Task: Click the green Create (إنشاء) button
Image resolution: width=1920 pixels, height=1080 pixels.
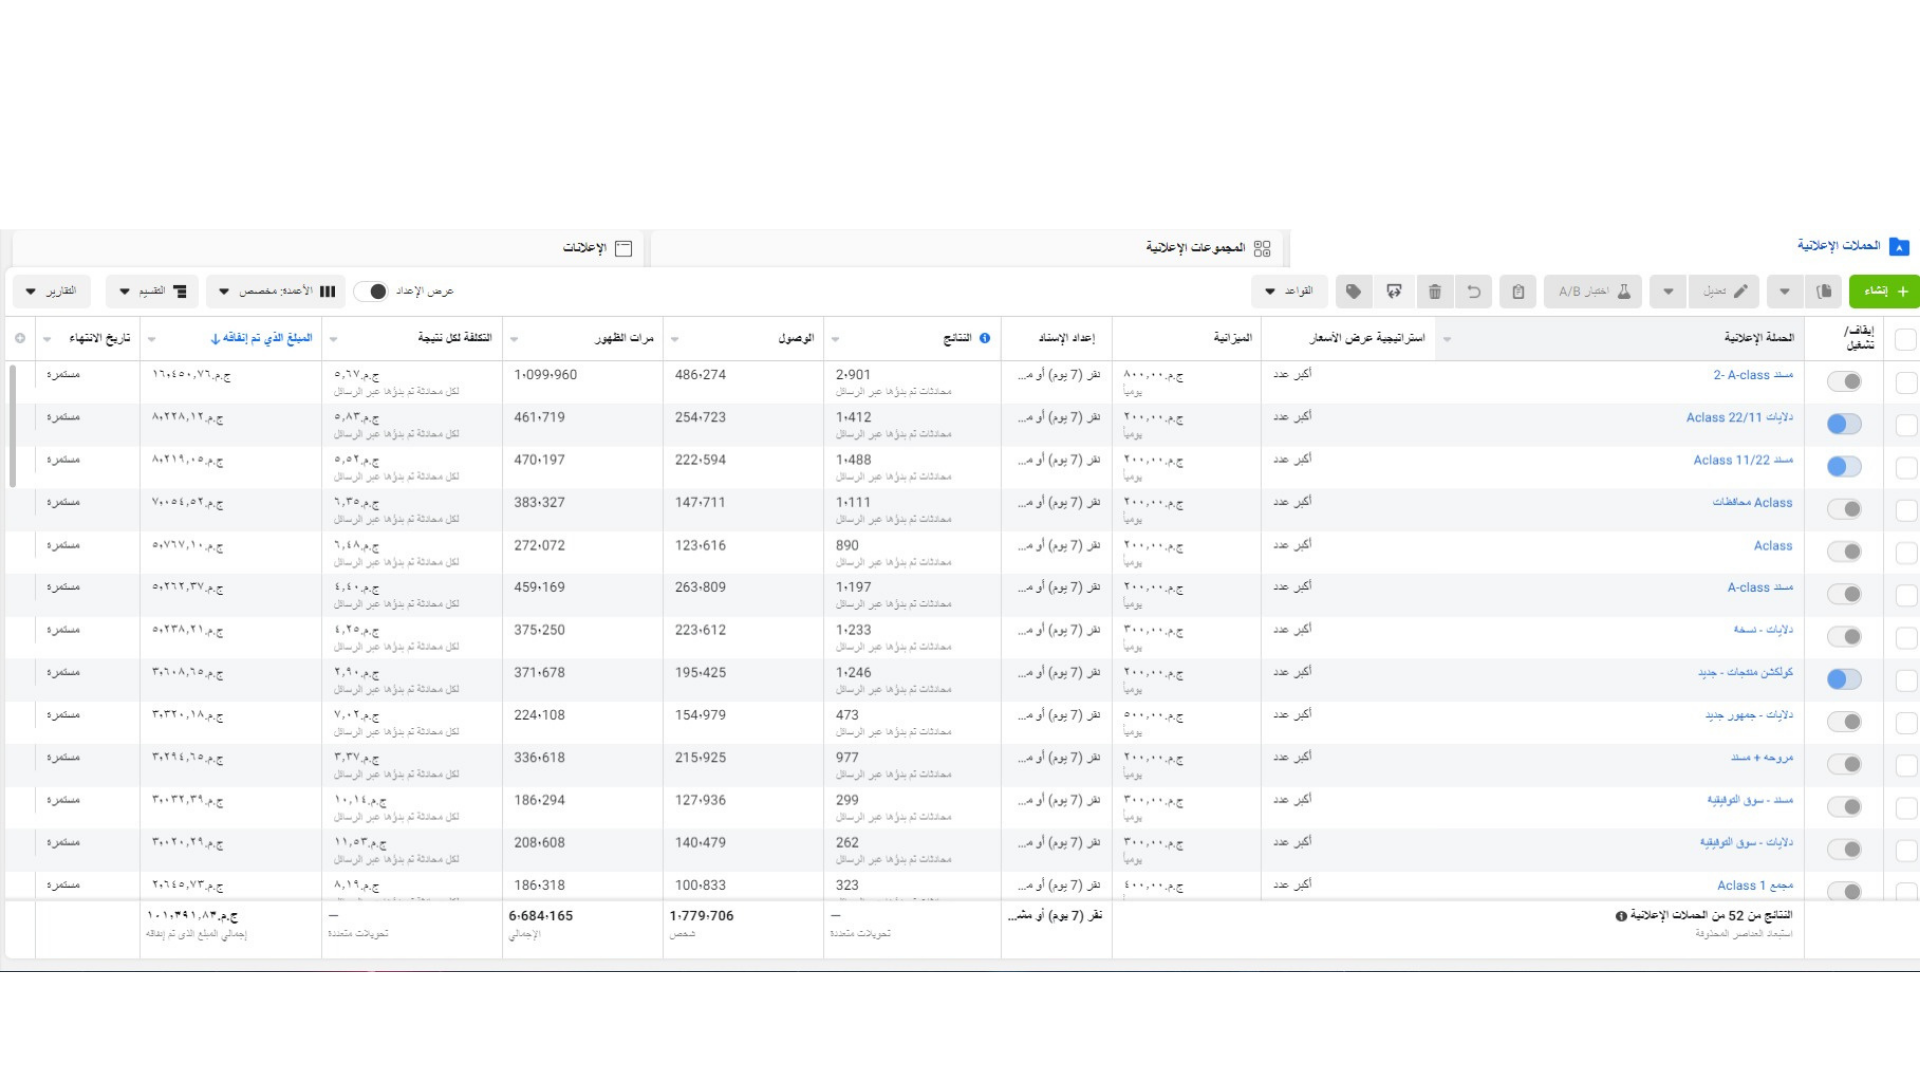Action: [x=1884, y=291]
